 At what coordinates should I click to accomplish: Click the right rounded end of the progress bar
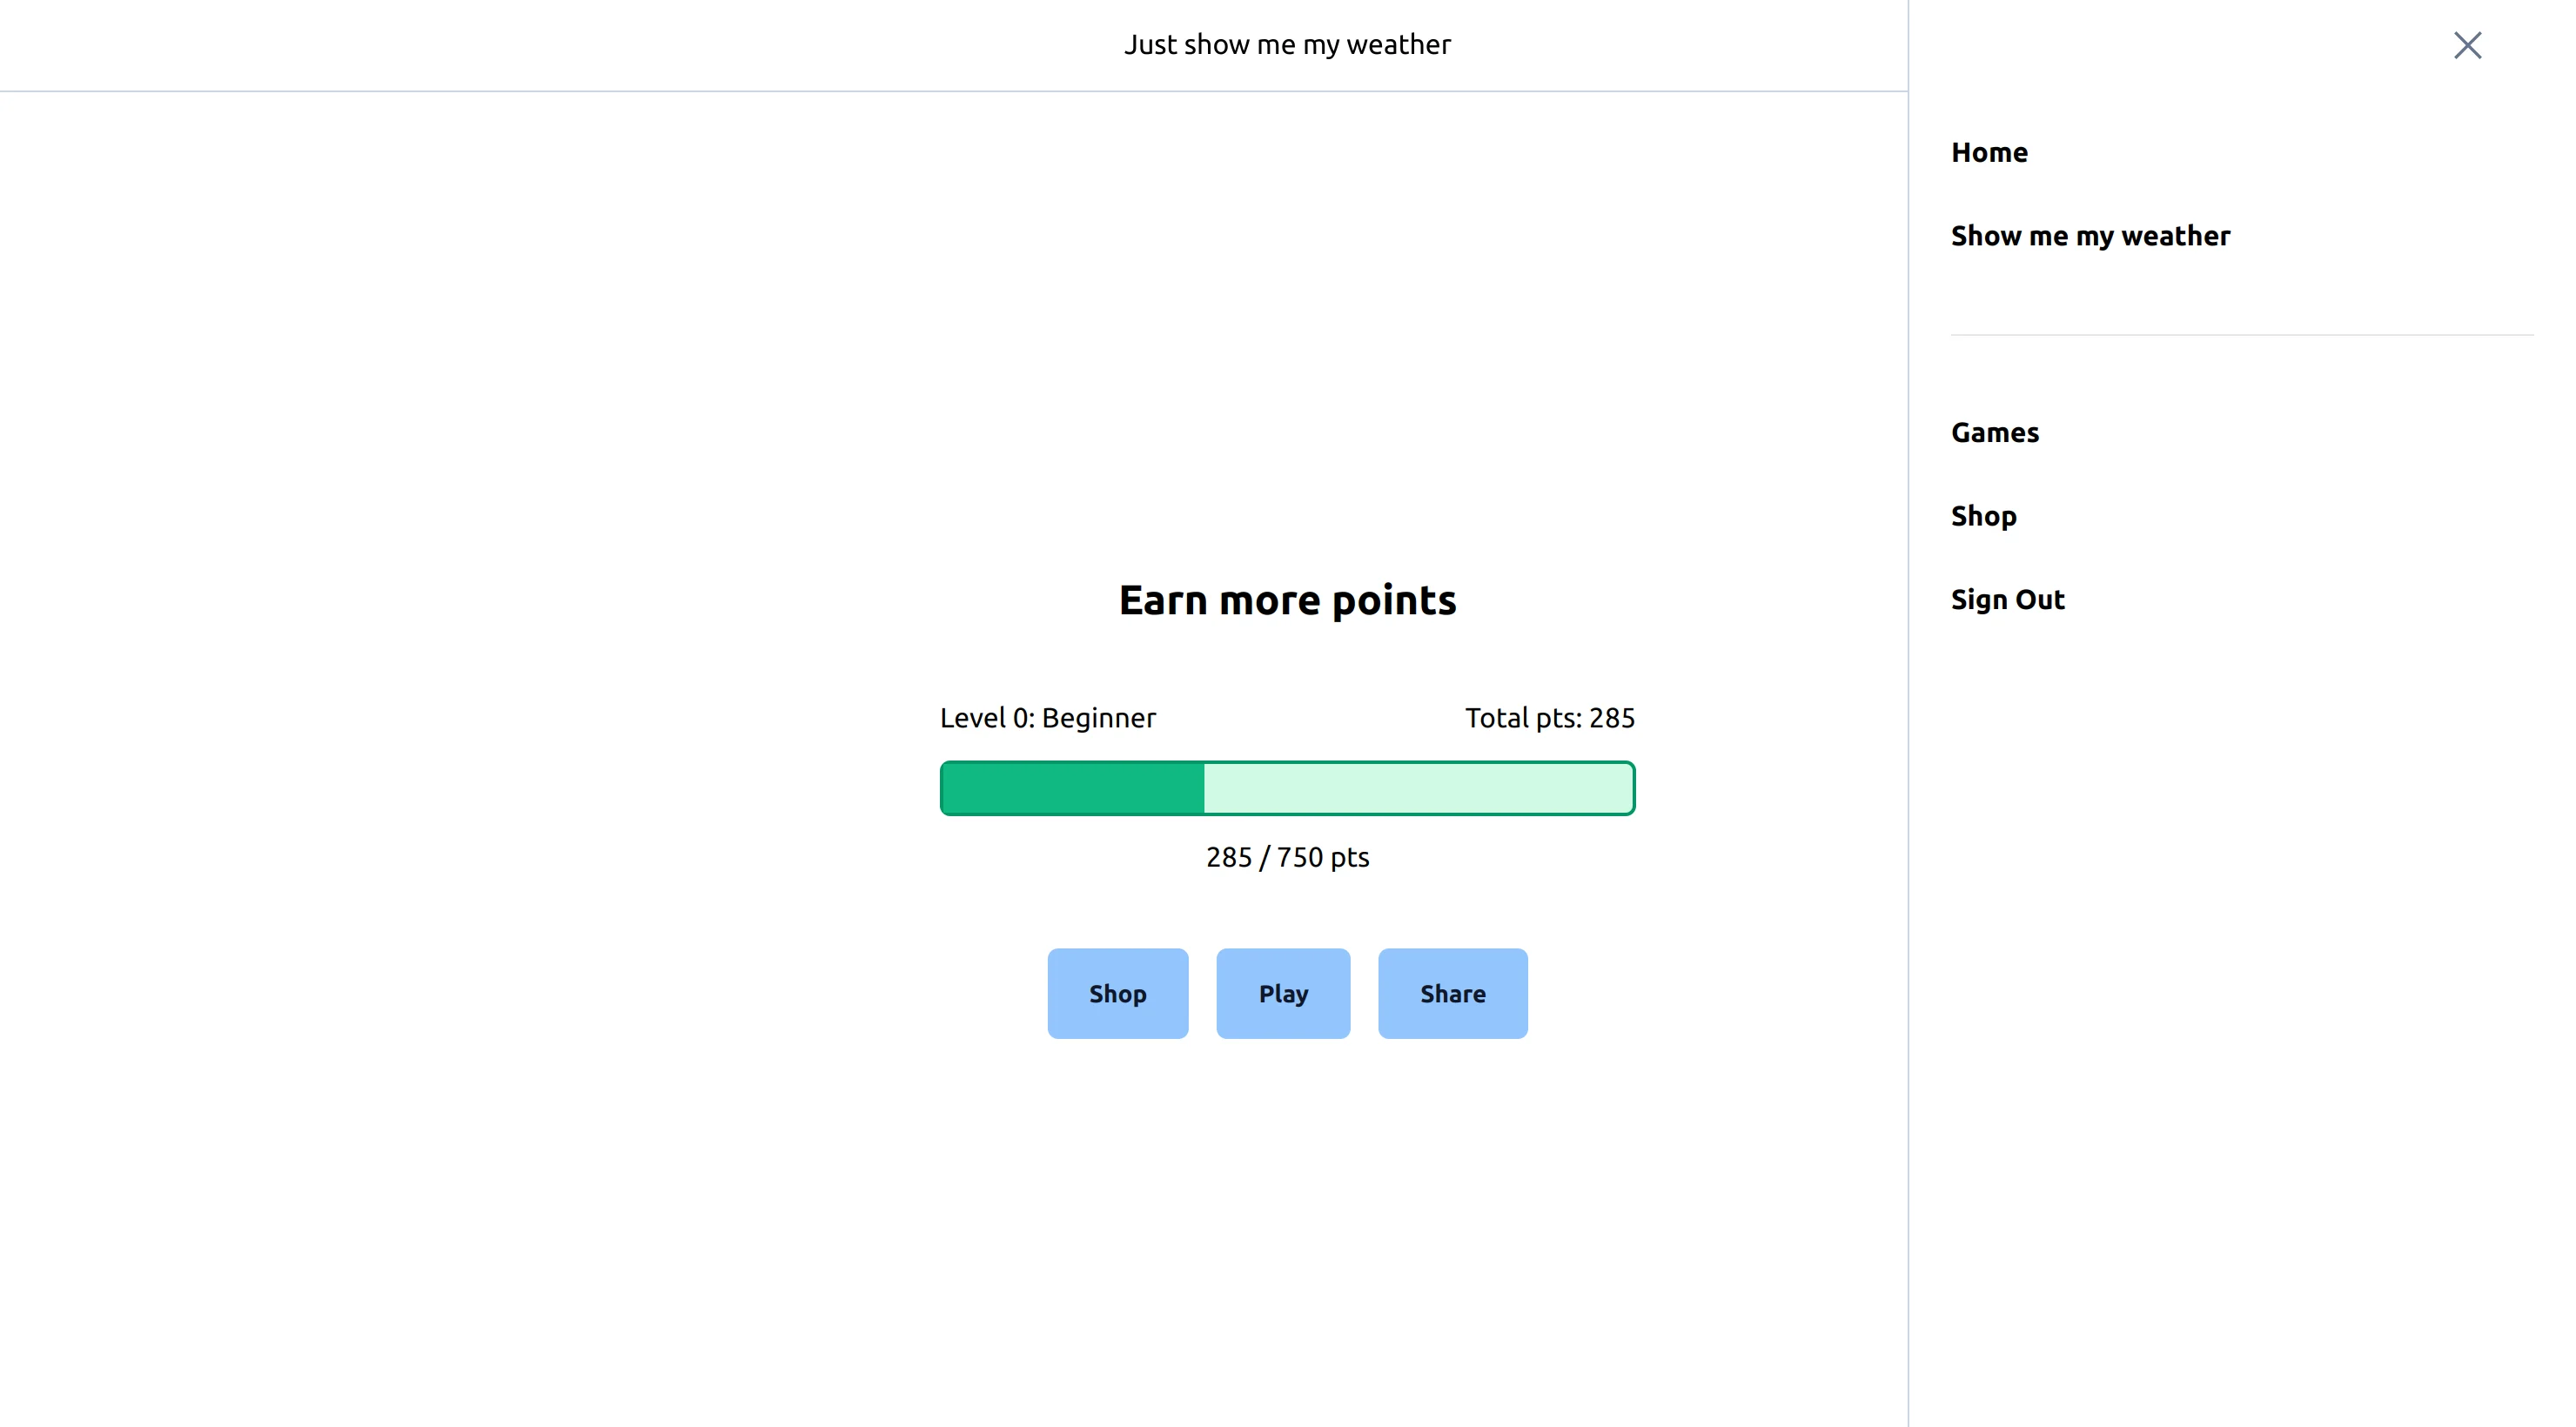pyautogui.click(x=1631, y=788)
